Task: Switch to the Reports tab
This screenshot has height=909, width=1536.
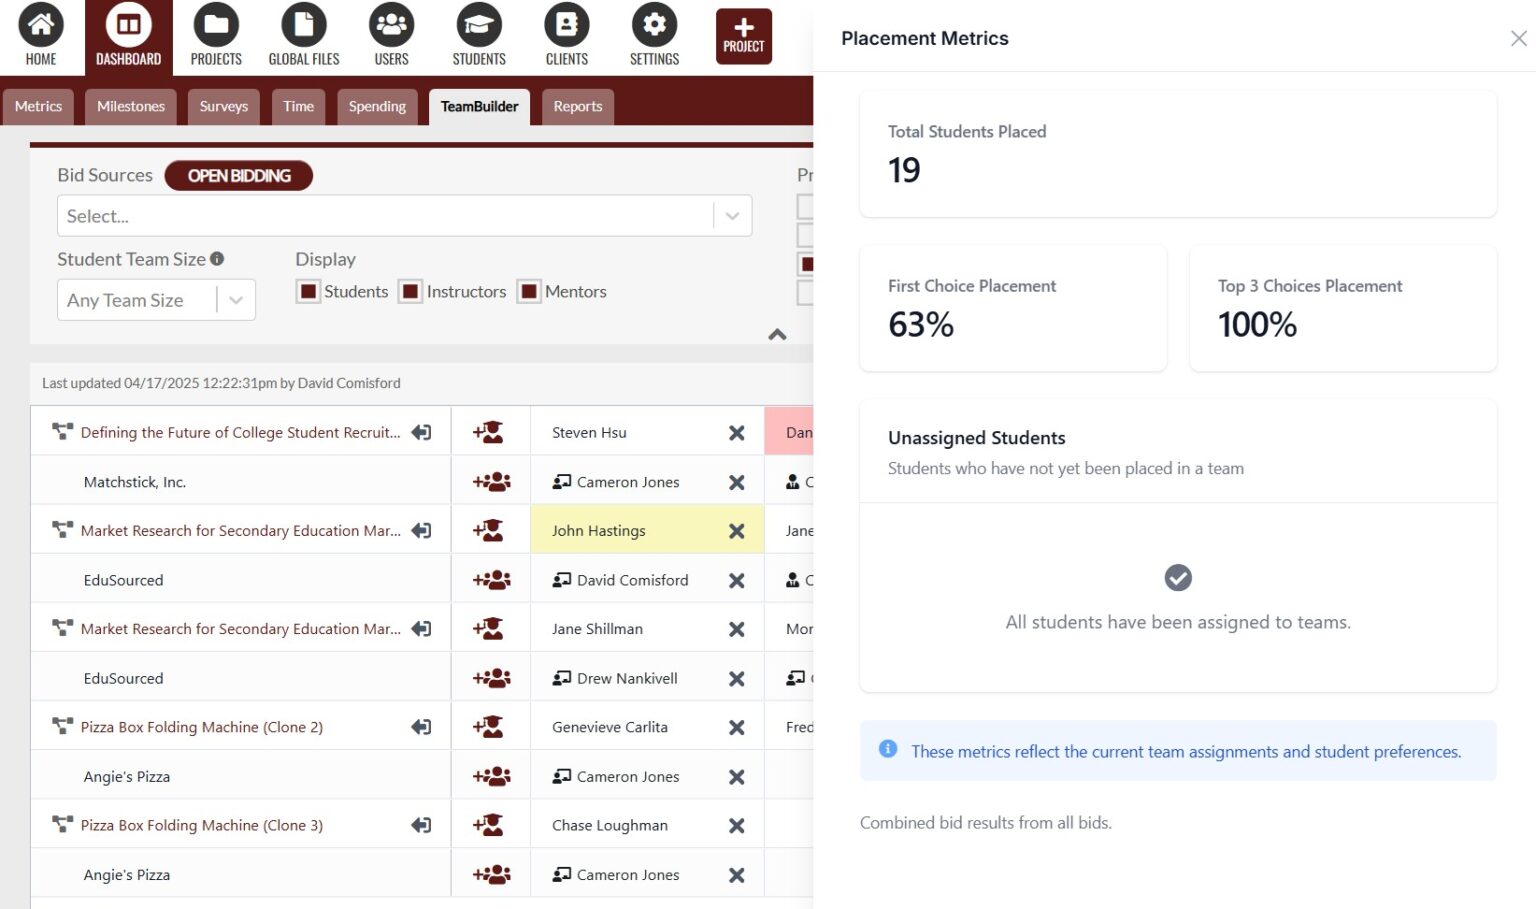Action: pyautogui.click(x=577, y=106)
